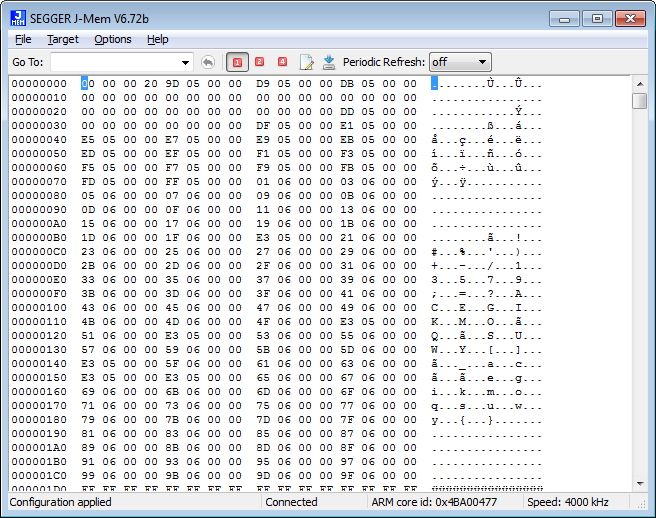Click in the Go To address field
The image size is (656, 518).
114,62
